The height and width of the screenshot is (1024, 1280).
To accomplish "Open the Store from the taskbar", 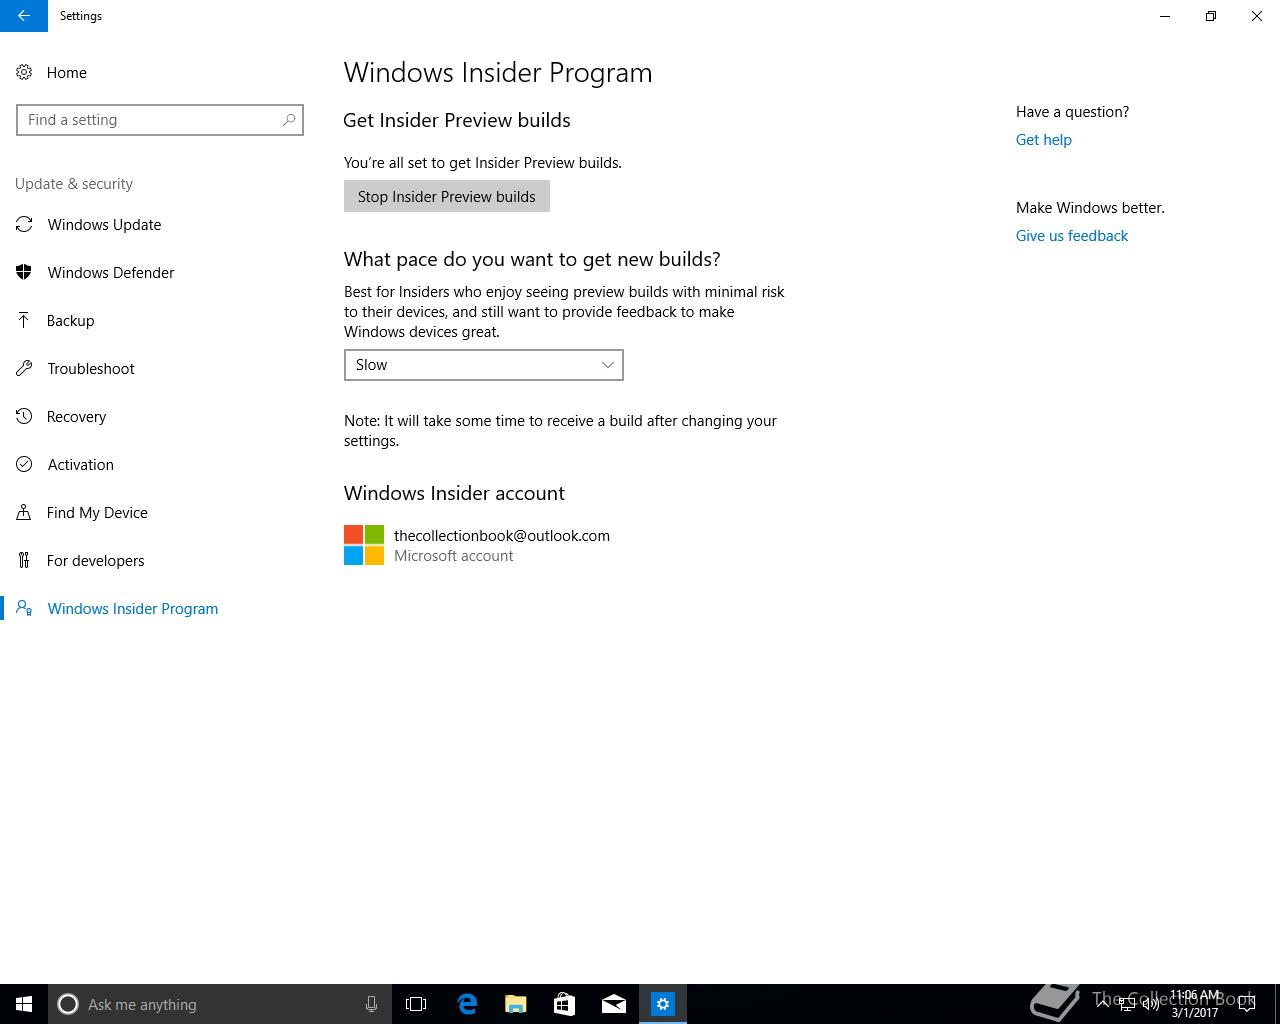I will pyautogui.click(x=565, y=1004).
